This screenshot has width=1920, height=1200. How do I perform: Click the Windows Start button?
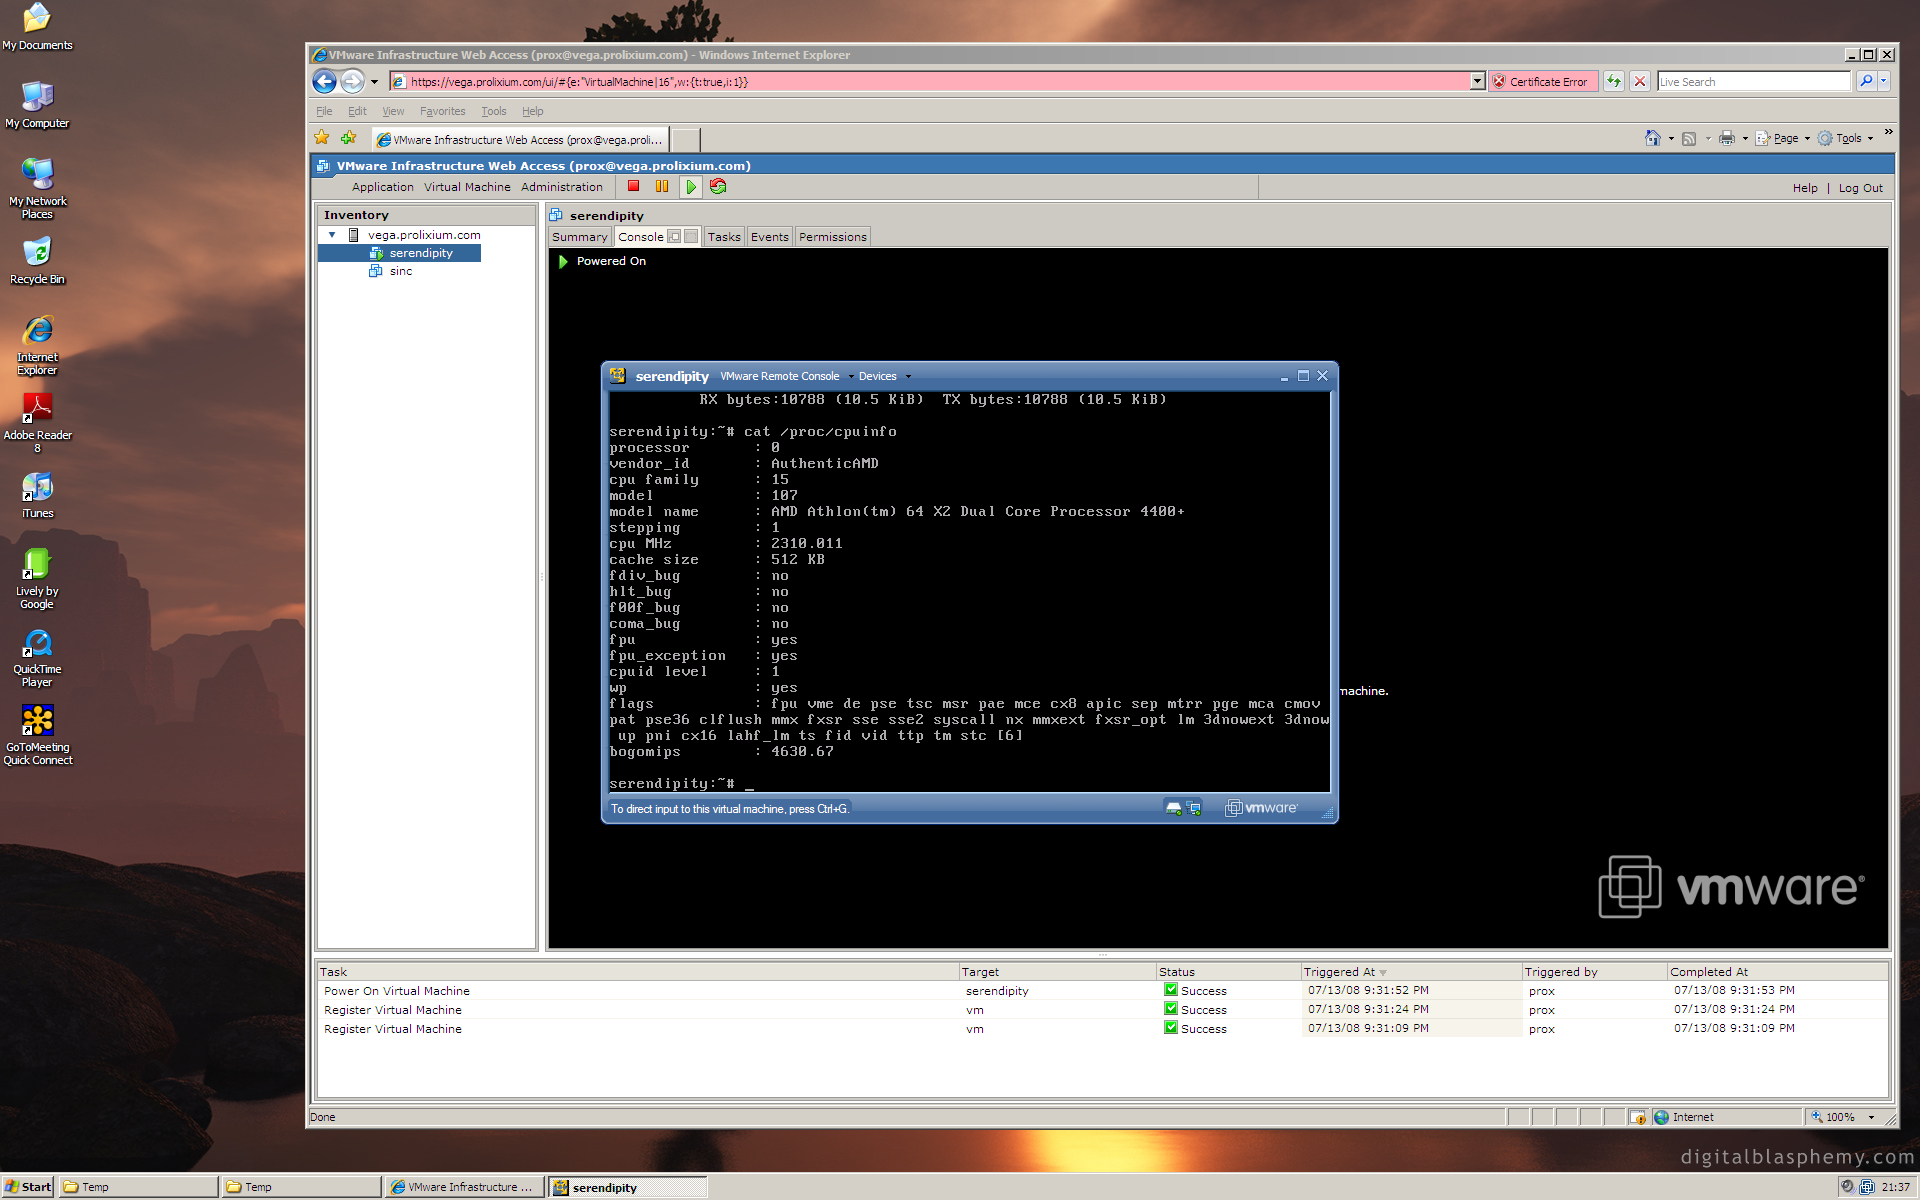tap(28, 1187)
